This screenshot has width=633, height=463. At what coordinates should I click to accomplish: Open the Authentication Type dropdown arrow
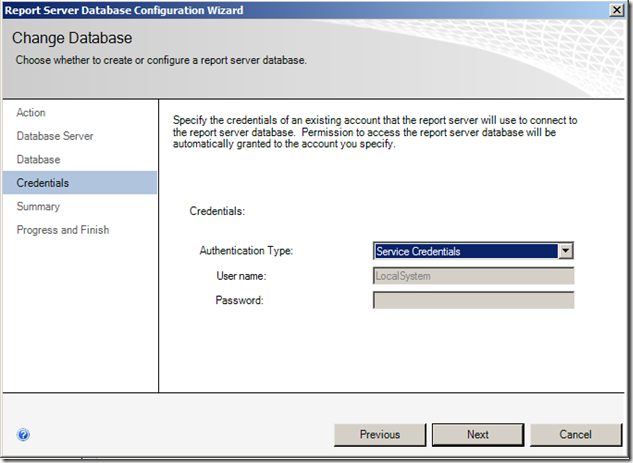[566, 251]
